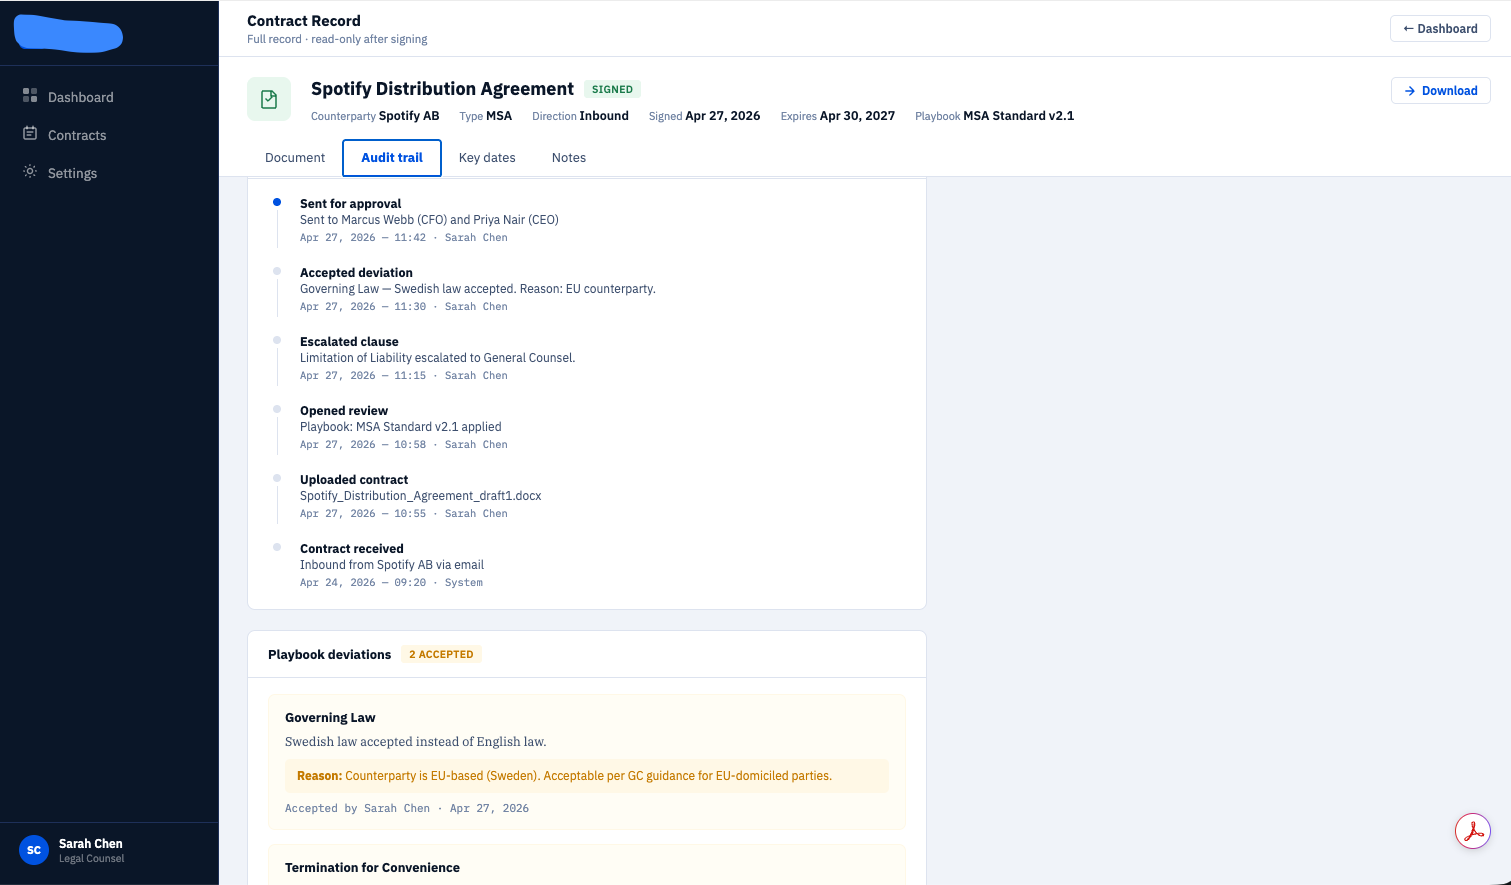The image size is (1511, 885).
Task: Go back using the Dashboard button
Action: 1440,29
